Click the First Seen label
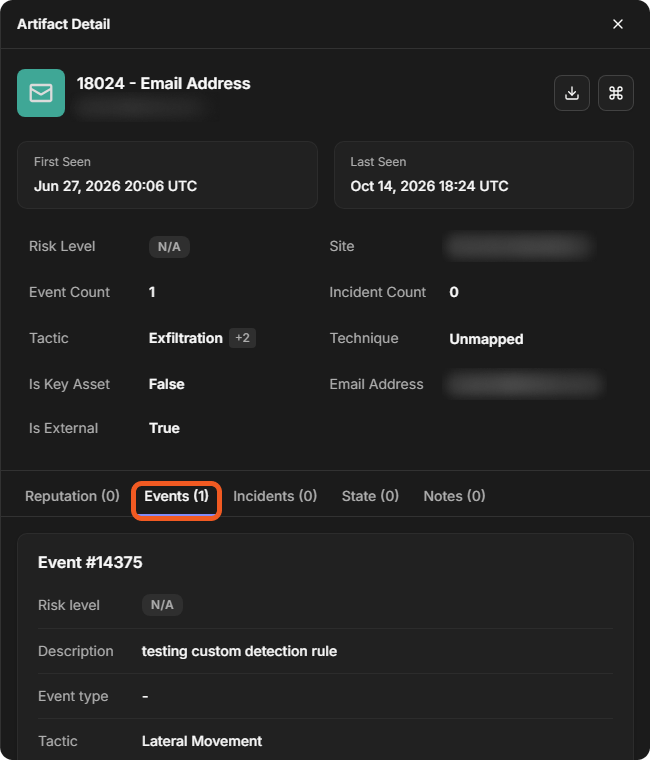 (x=62, y=162)
